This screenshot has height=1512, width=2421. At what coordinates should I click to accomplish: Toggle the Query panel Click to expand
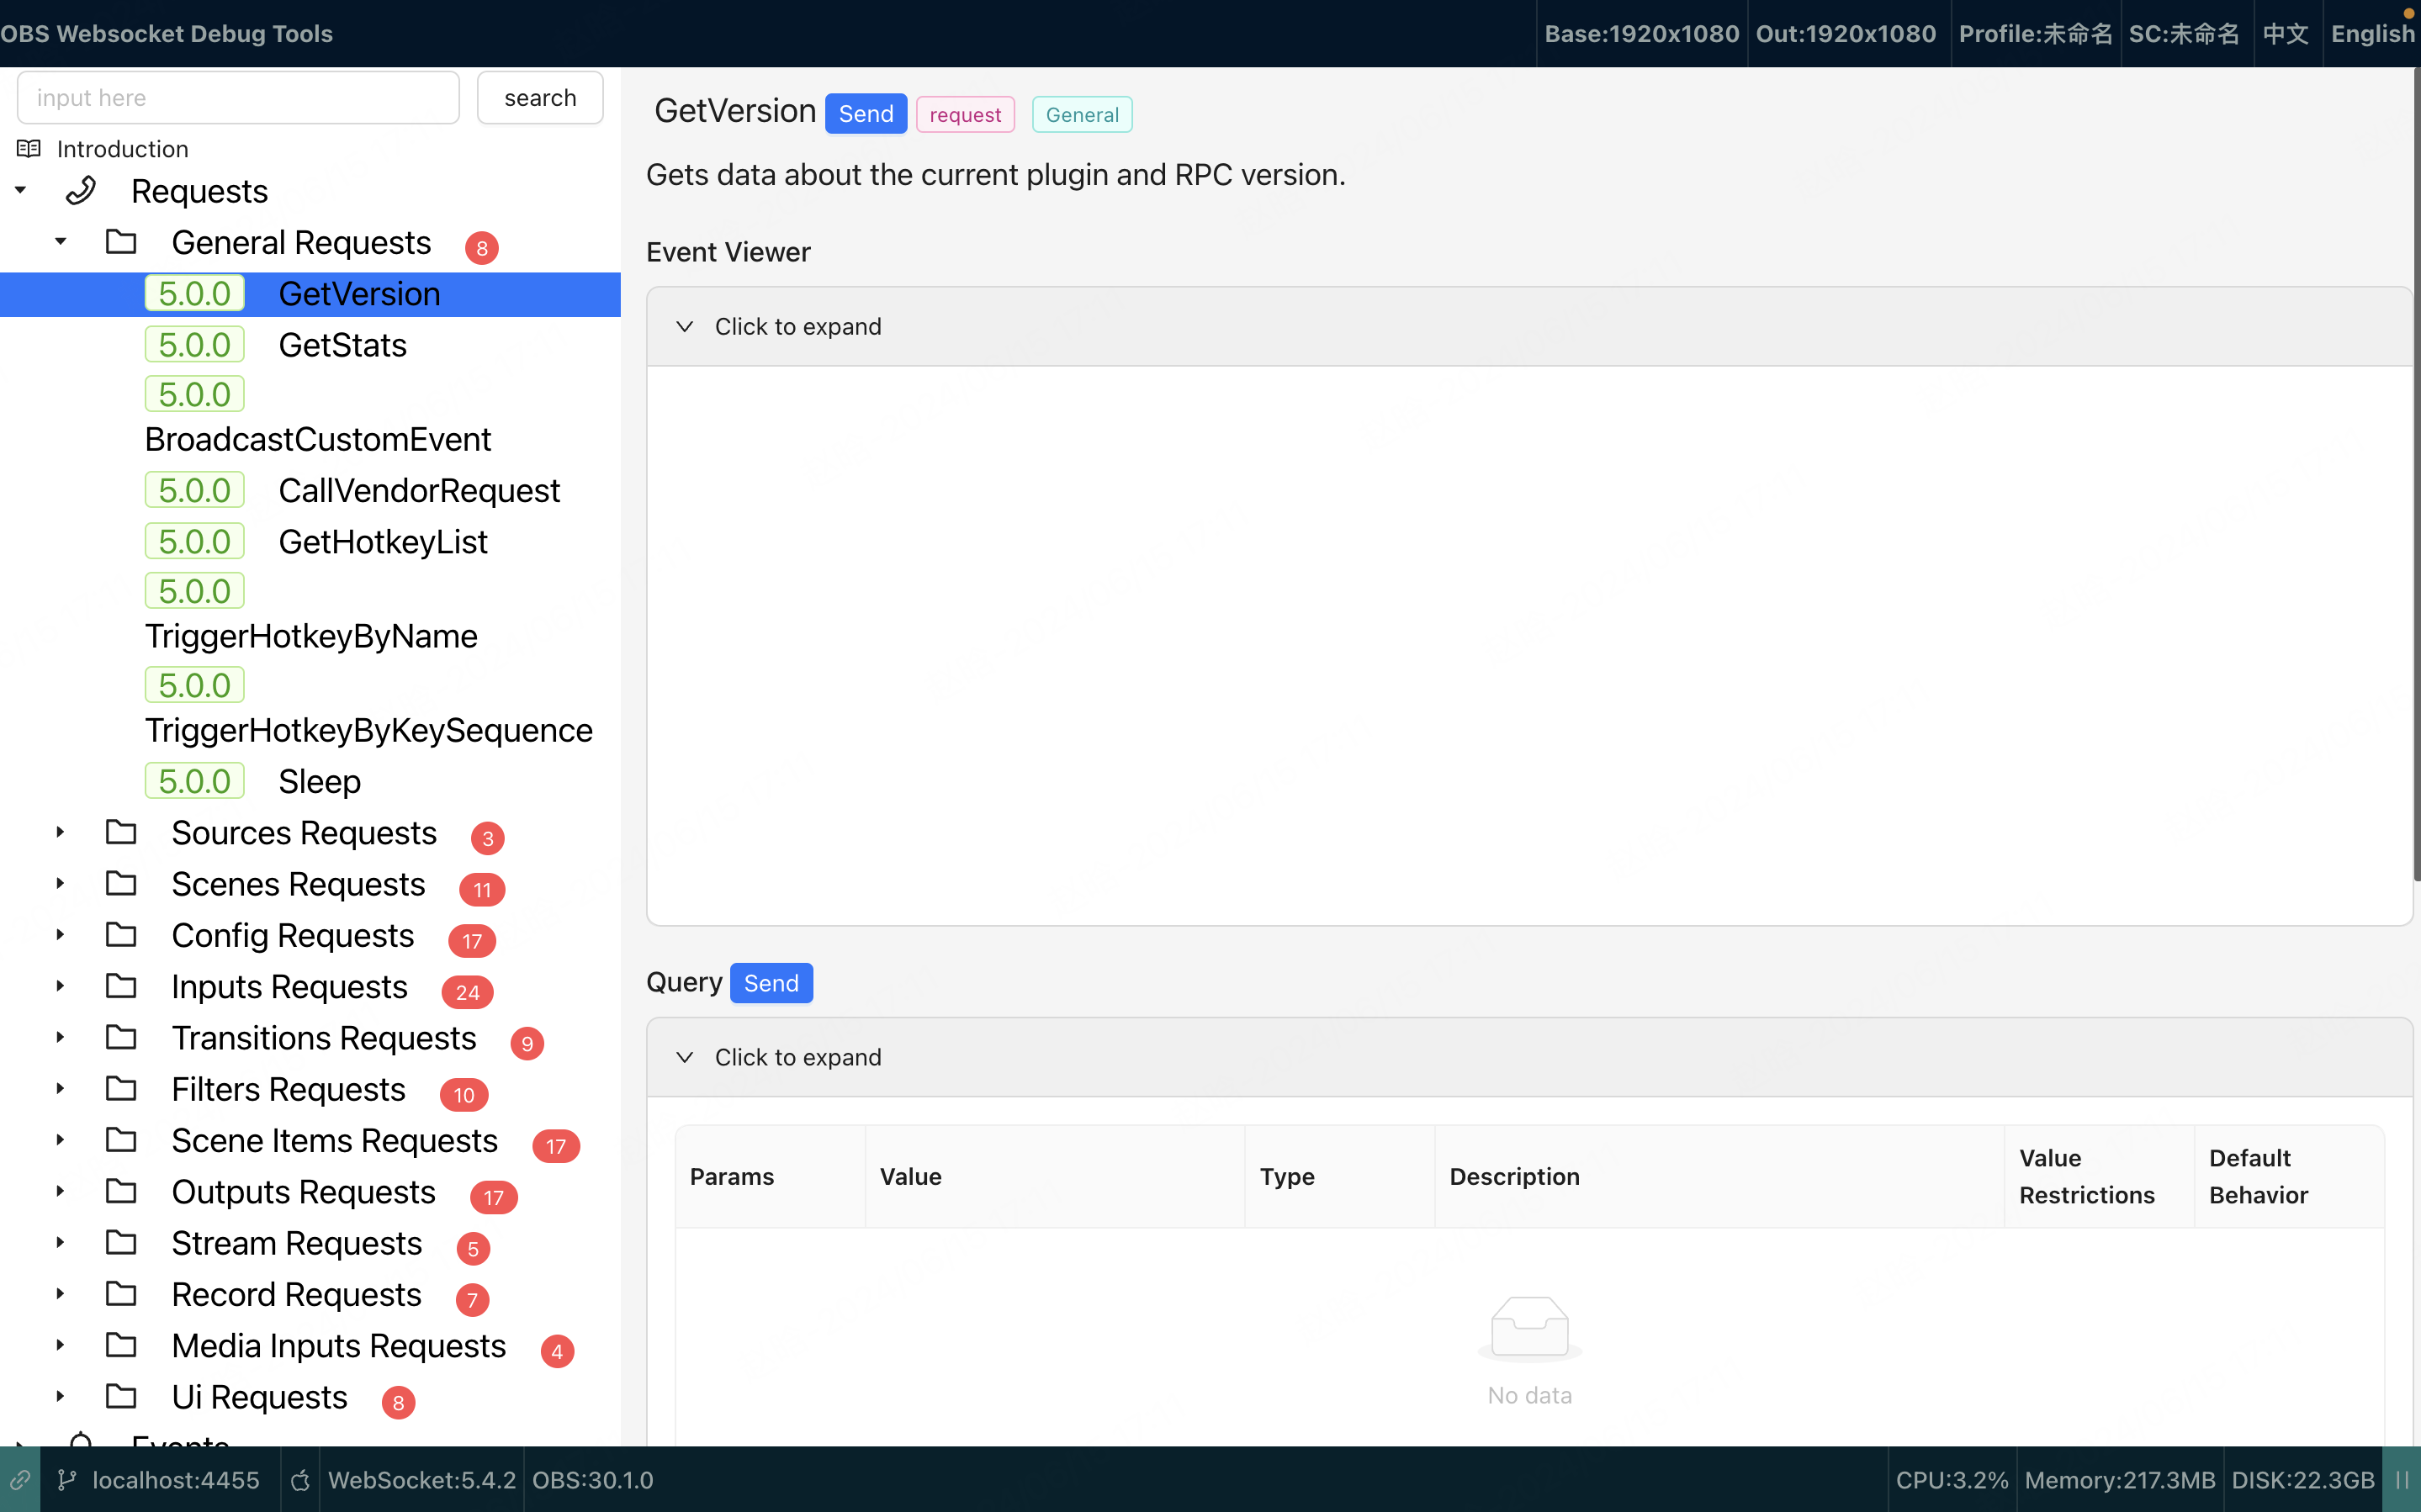[797, 1057]
